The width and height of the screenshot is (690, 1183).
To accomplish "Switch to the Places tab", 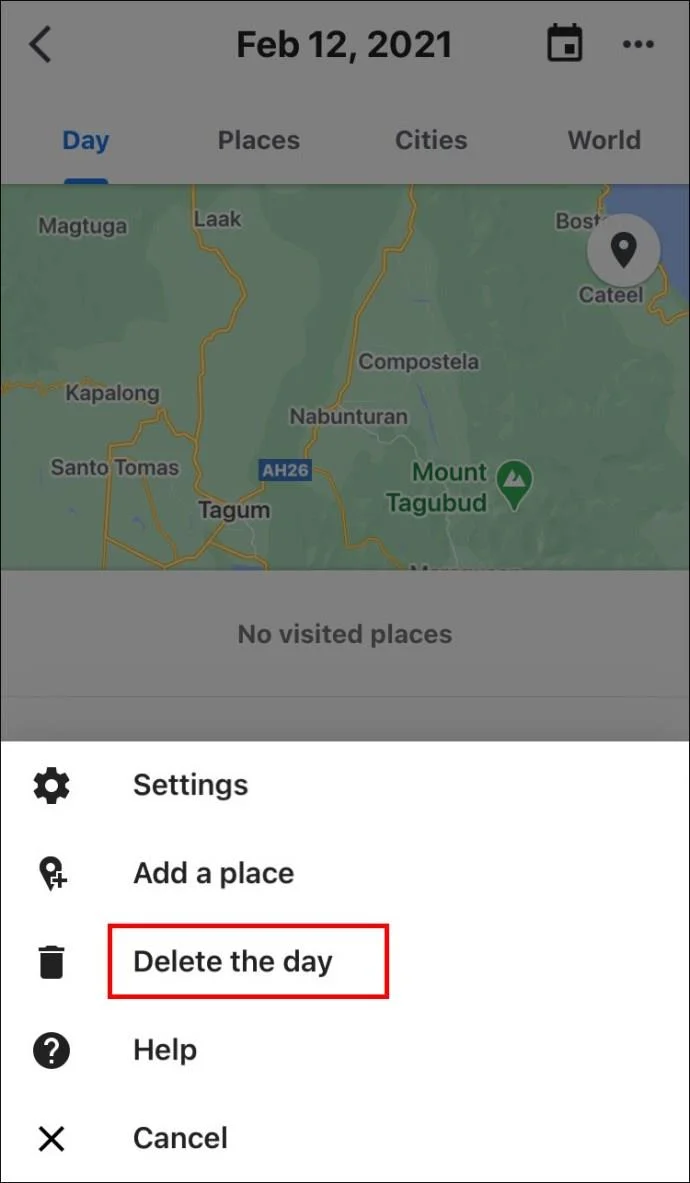I will (x=258, y=140).
